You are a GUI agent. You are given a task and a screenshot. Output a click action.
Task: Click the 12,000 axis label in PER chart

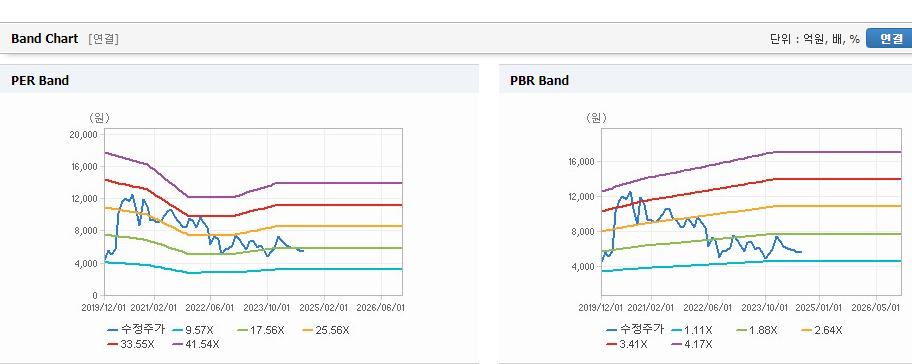[84, 199]
